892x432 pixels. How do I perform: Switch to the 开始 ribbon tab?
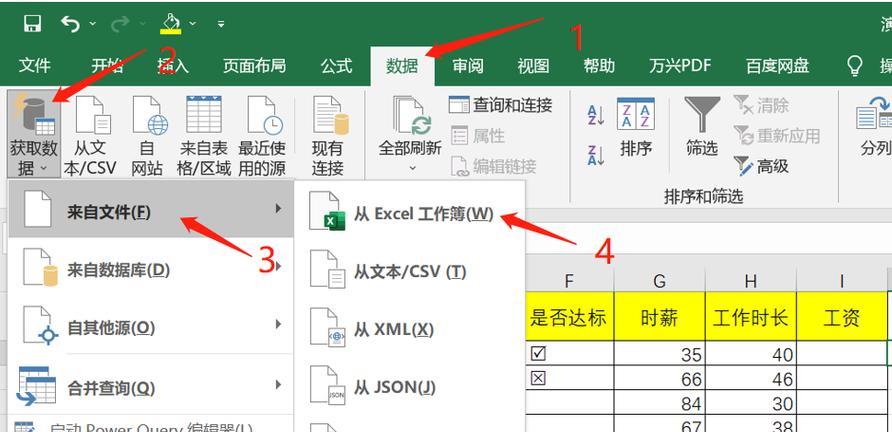click(x=108, y=66)
